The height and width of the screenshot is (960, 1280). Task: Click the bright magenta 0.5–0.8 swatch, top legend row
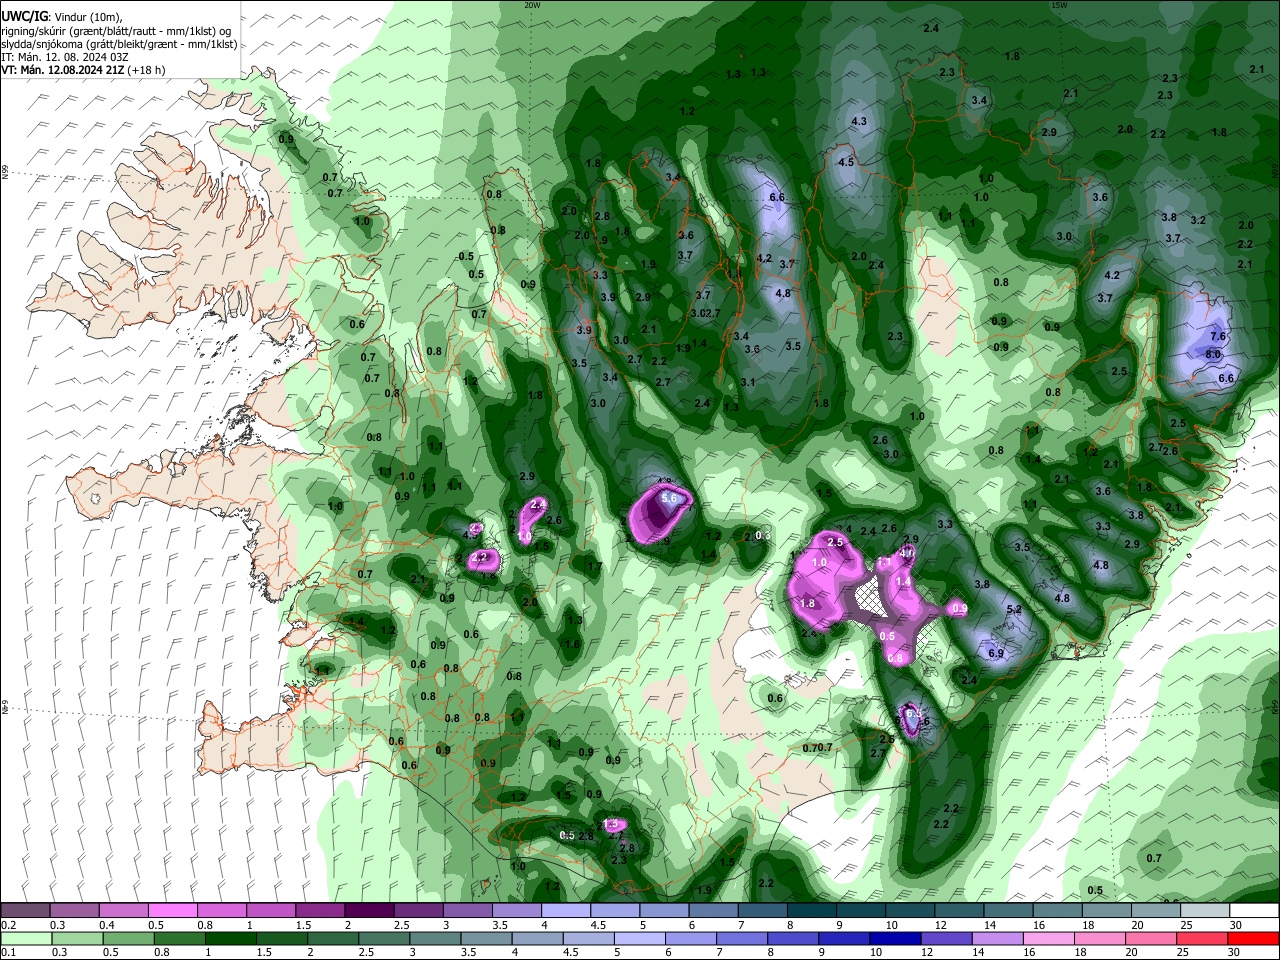coord(172,911)
